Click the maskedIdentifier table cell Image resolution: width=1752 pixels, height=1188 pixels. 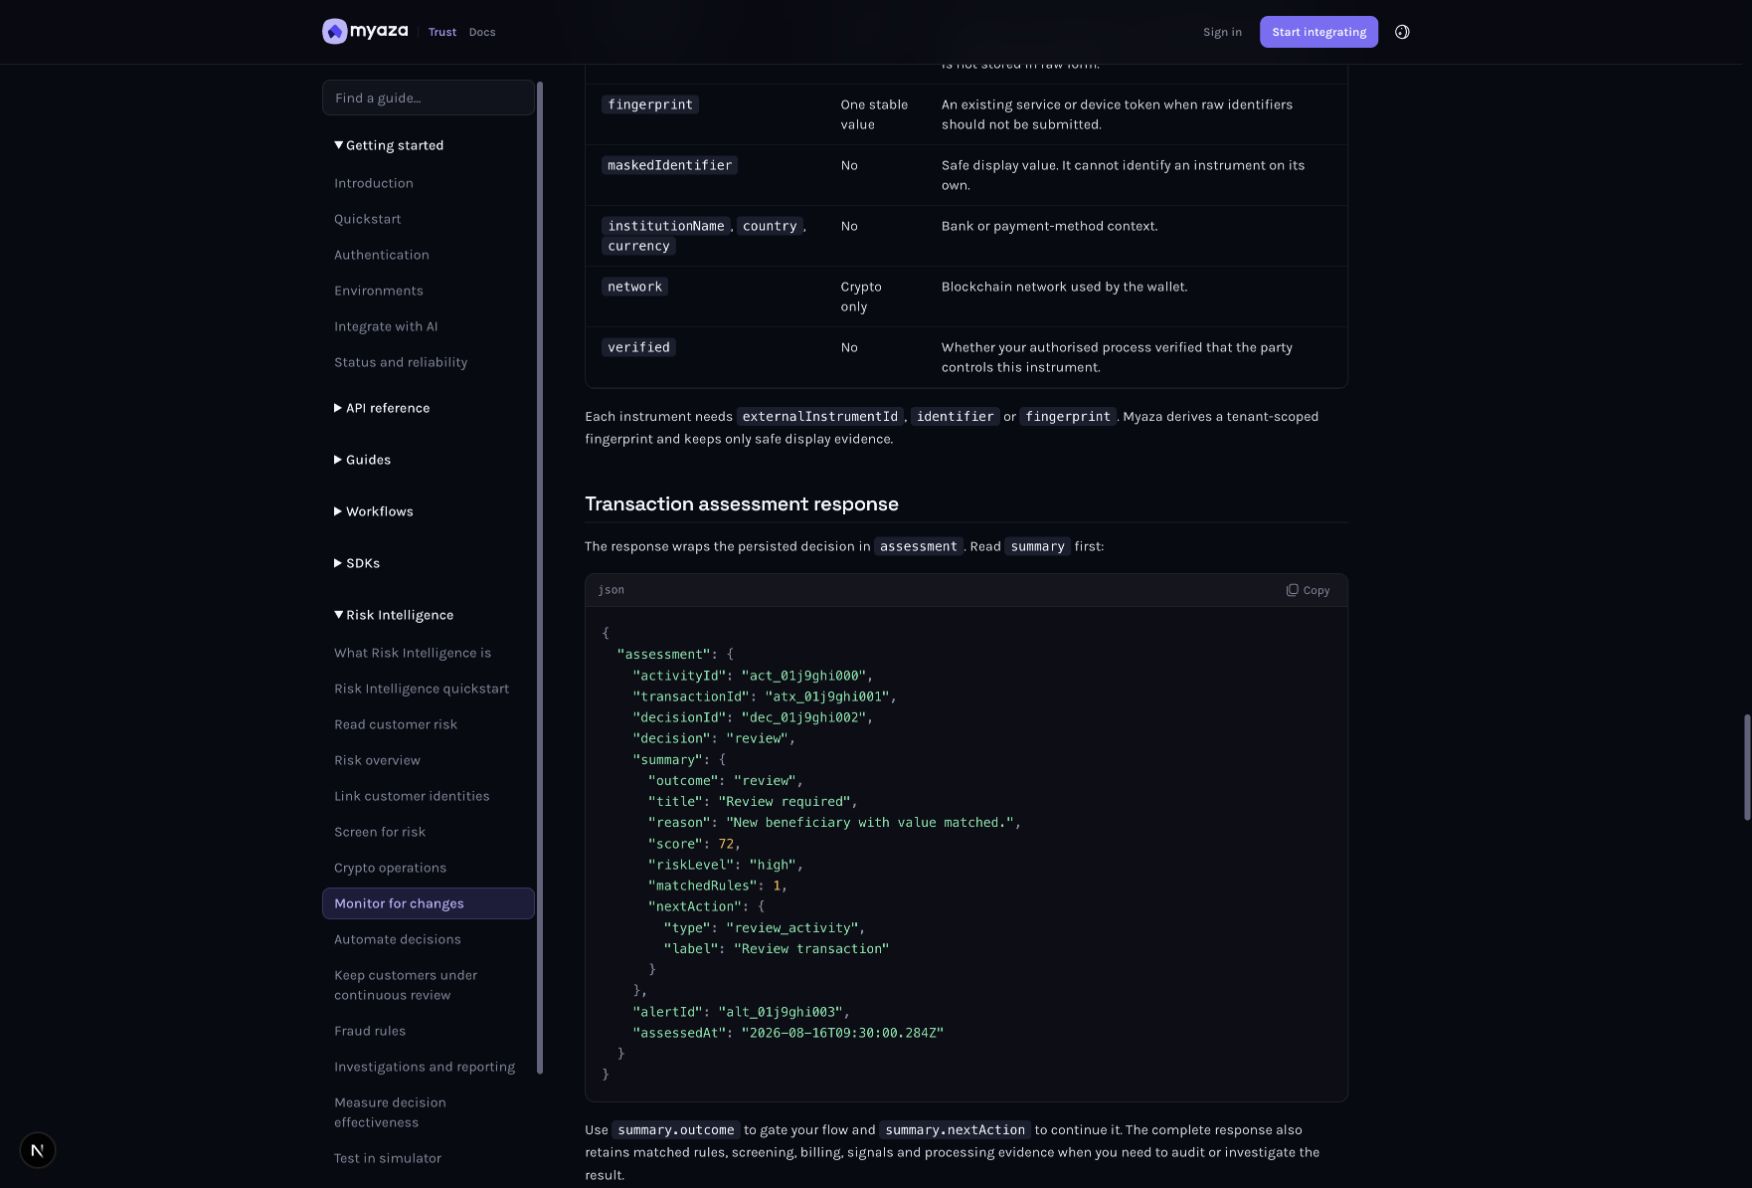pos(669,166)
